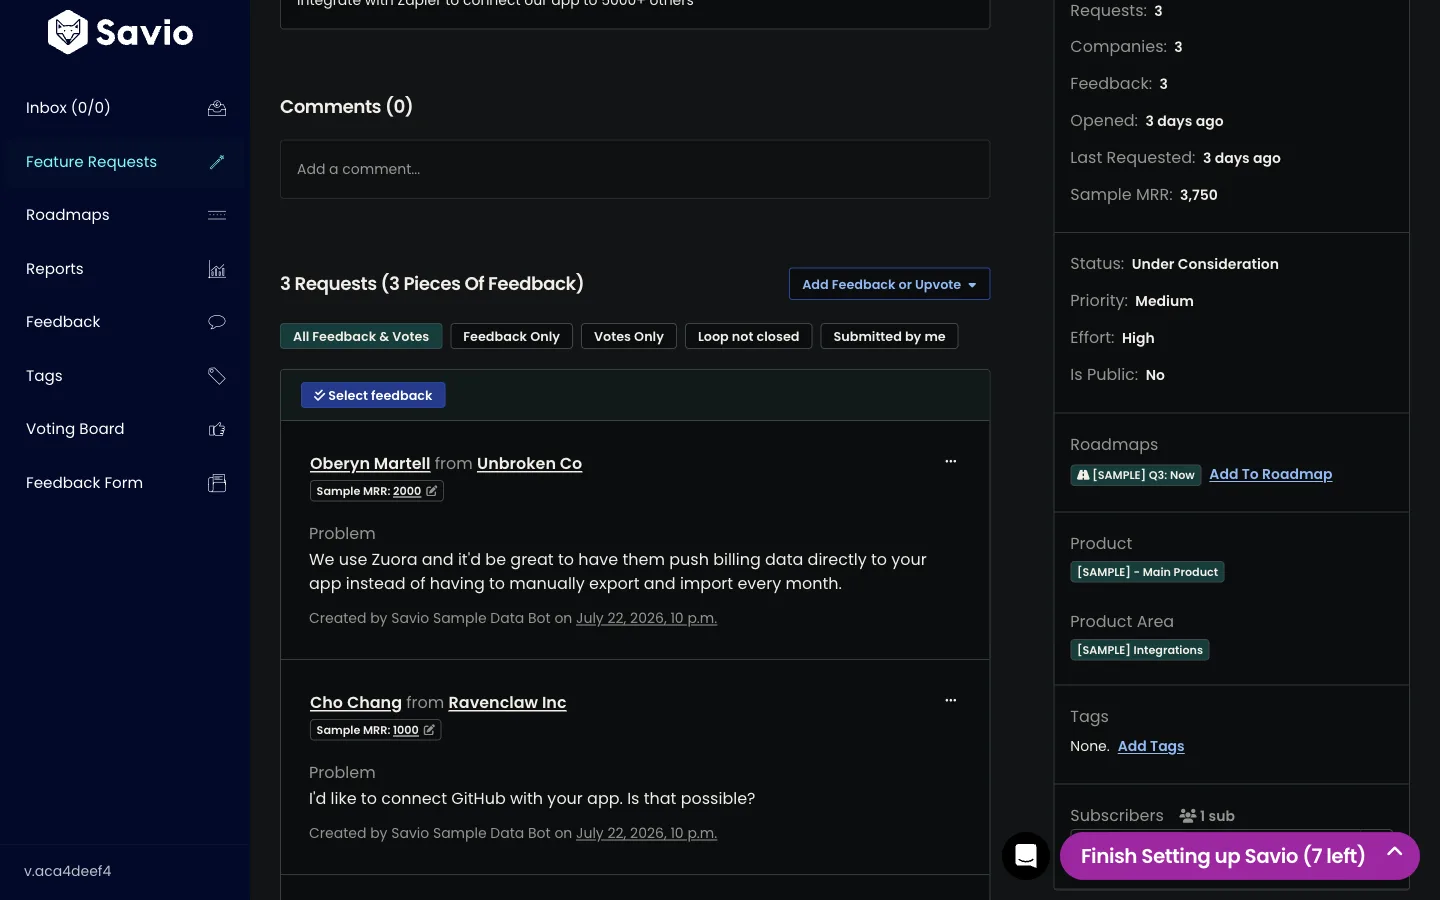Go to Feedback Form page

coord(84,483)
